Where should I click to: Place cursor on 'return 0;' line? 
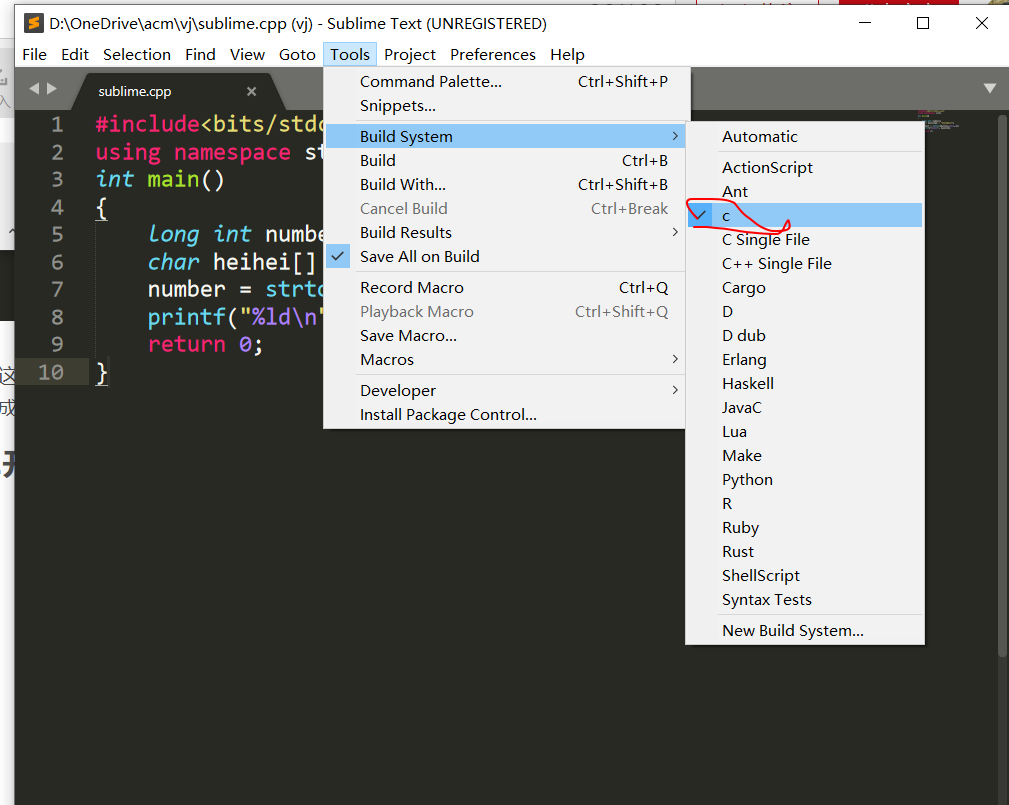(x=205, y=344)
